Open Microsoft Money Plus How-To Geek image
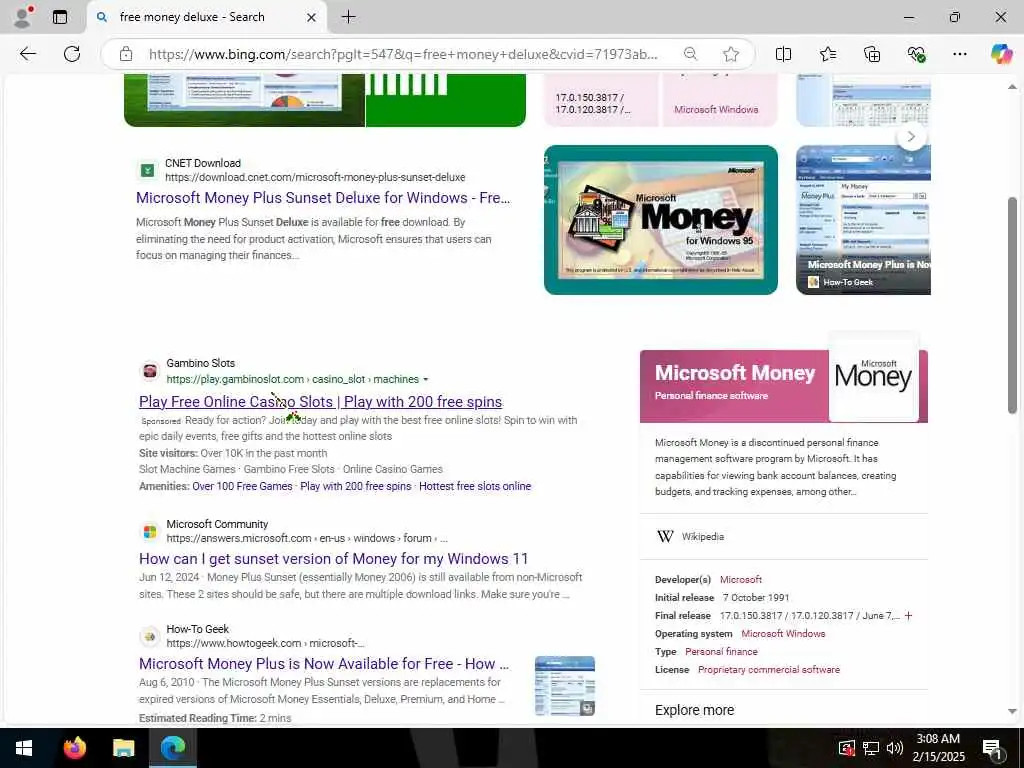 [863, 220]
